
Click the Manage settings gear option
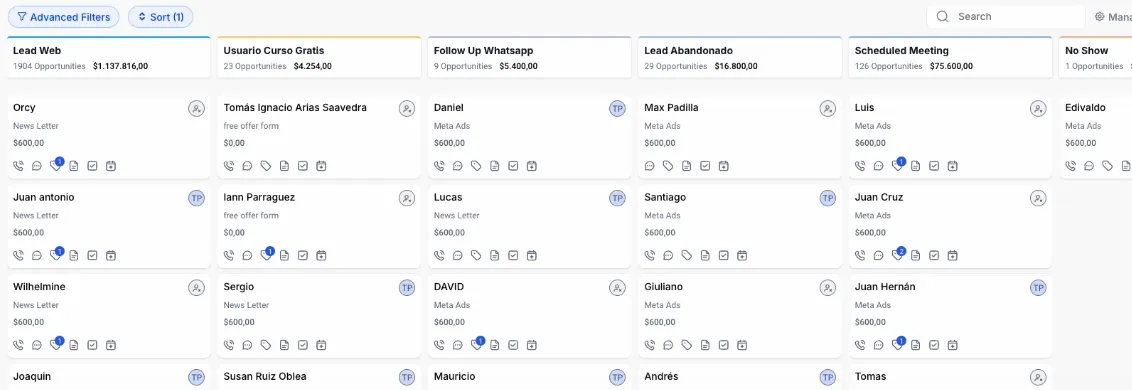tap(1113, 17)
